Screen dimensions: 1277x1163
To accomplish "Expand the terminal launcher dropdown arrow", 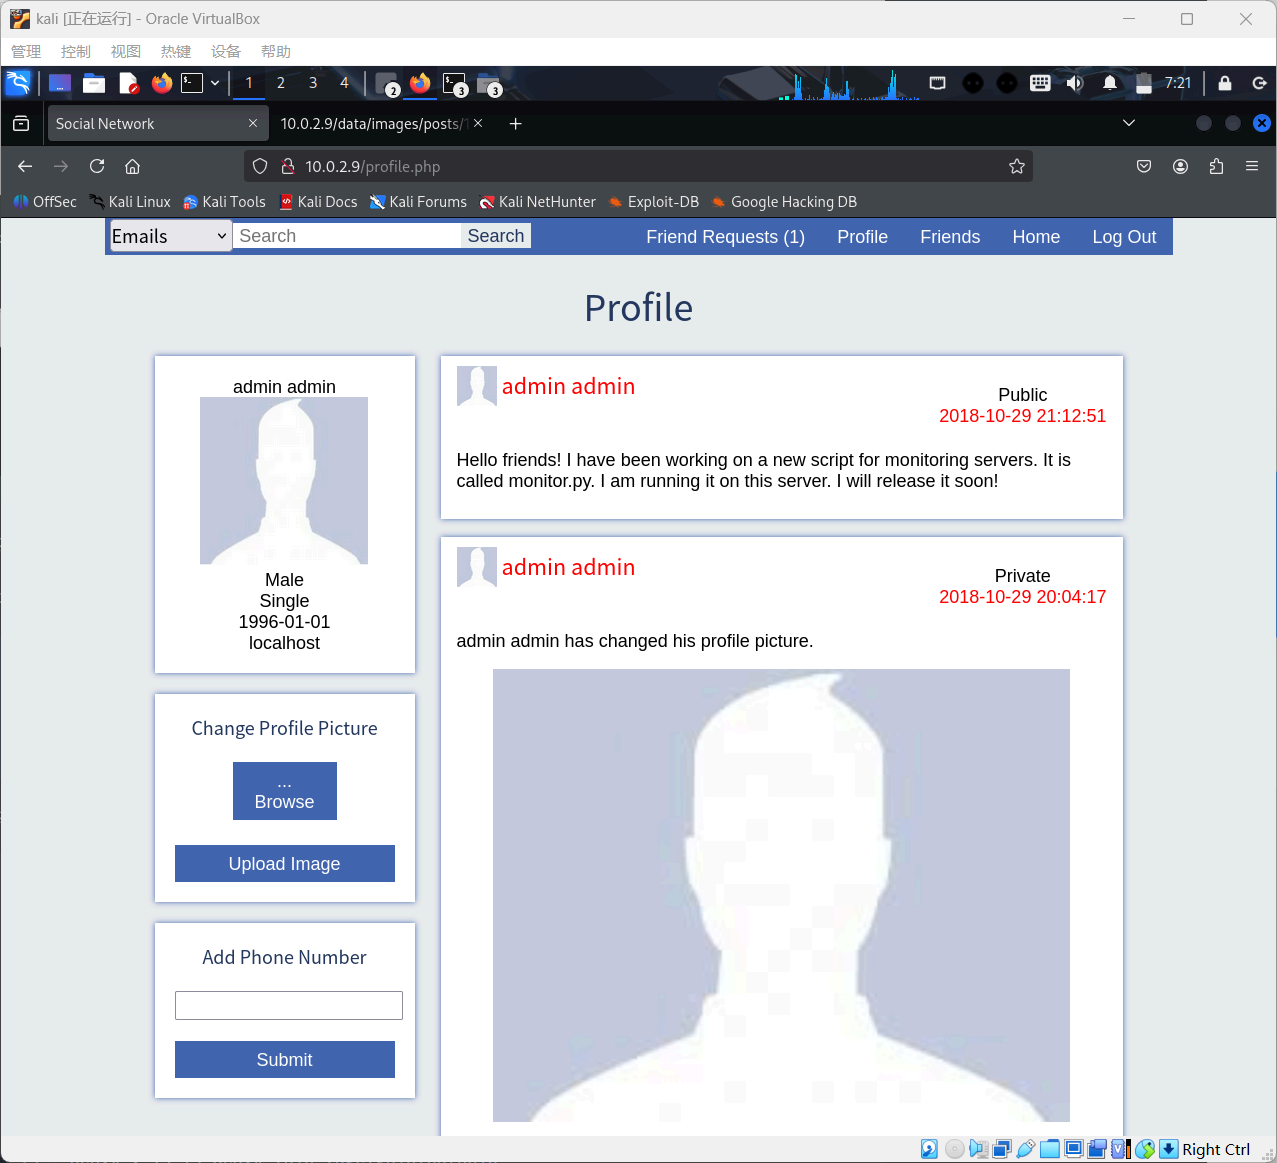I will click(215, 83).
